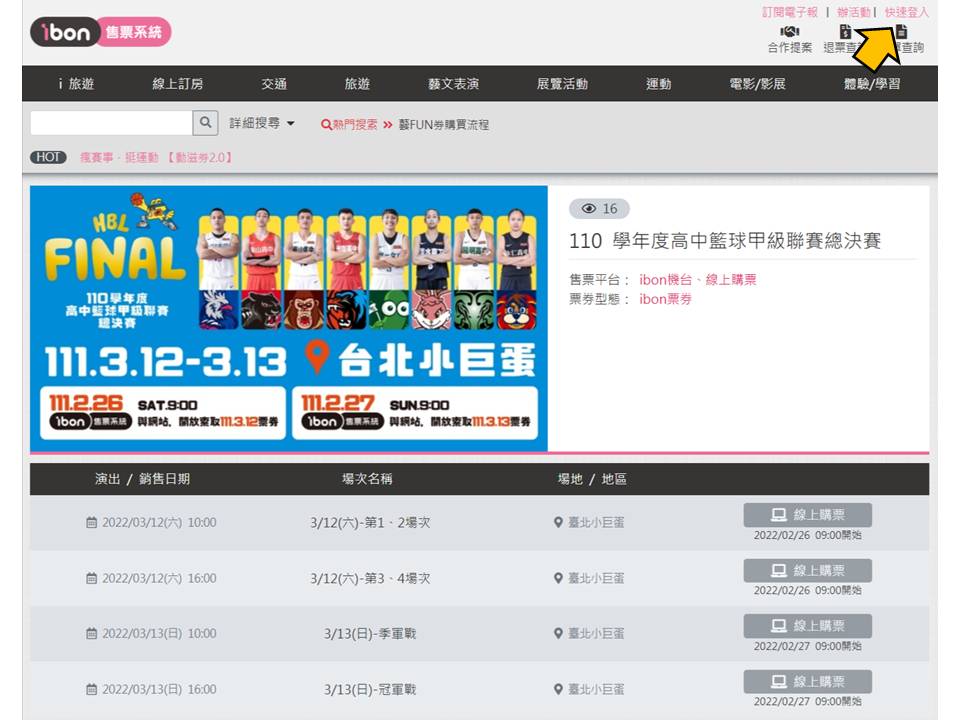Screen dimensions: 960x720
Task: Open the 運動 menu item
Action: [x=658, y=84]
